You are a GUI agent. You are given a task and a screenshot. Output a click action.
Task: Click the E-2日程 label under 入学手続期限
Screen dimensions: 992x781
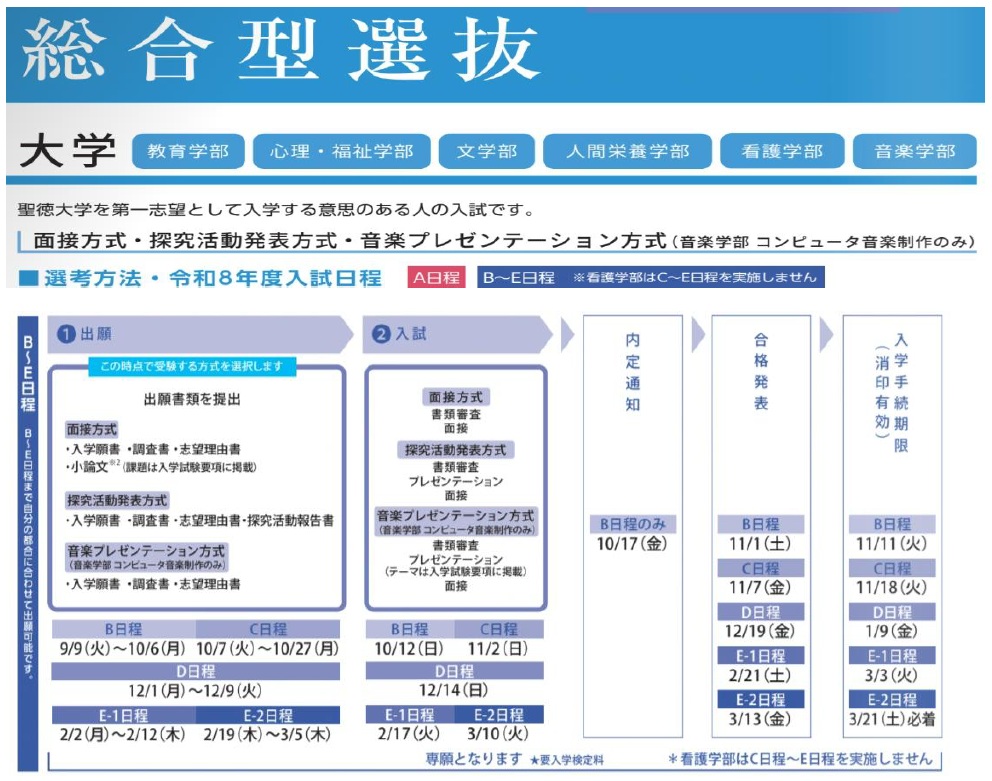tap(891, 699)
